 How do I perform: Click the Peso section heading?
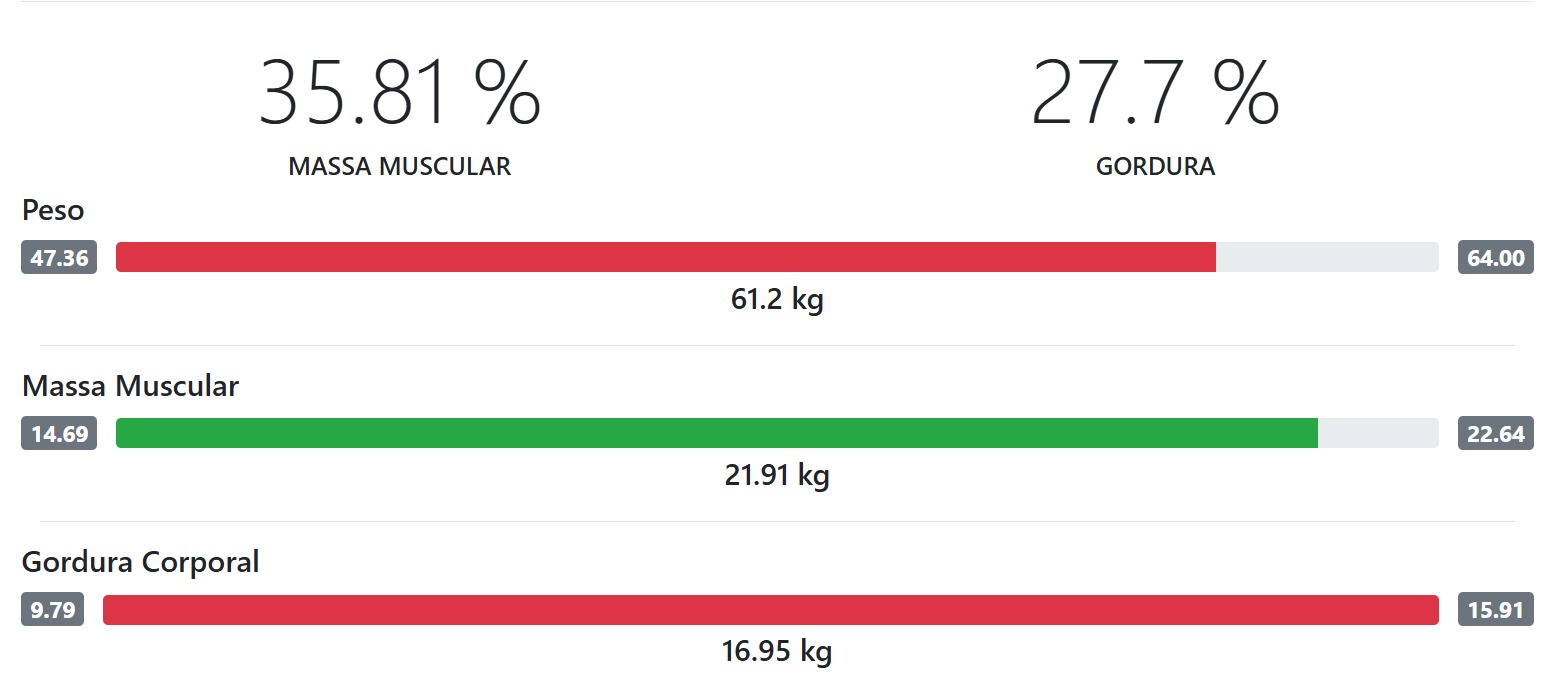53,211
